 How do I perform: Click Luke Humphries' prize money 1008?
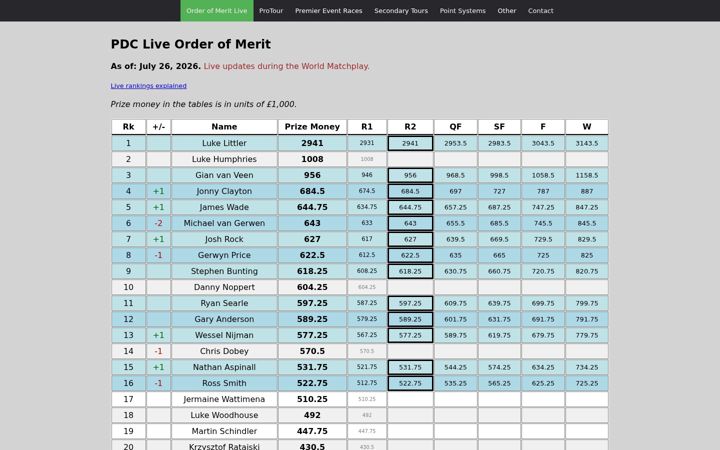pyautogui.click(x=312, y=159)
